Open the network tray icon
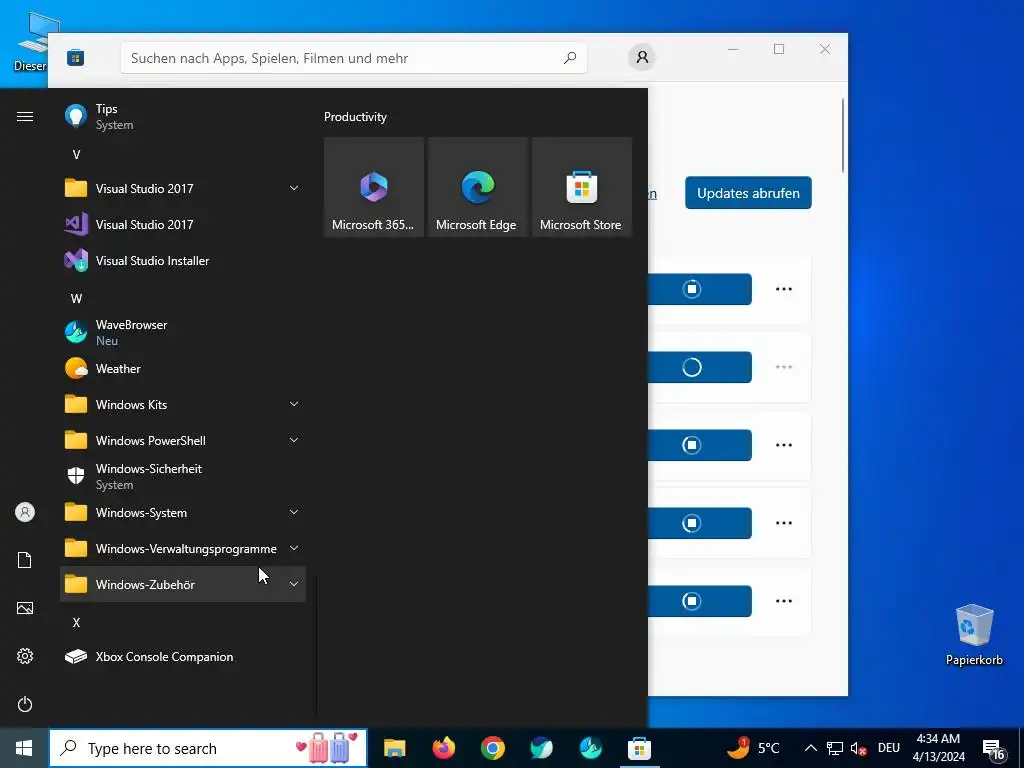Screen dimensions: 1024x768 [x=835, y=748]
